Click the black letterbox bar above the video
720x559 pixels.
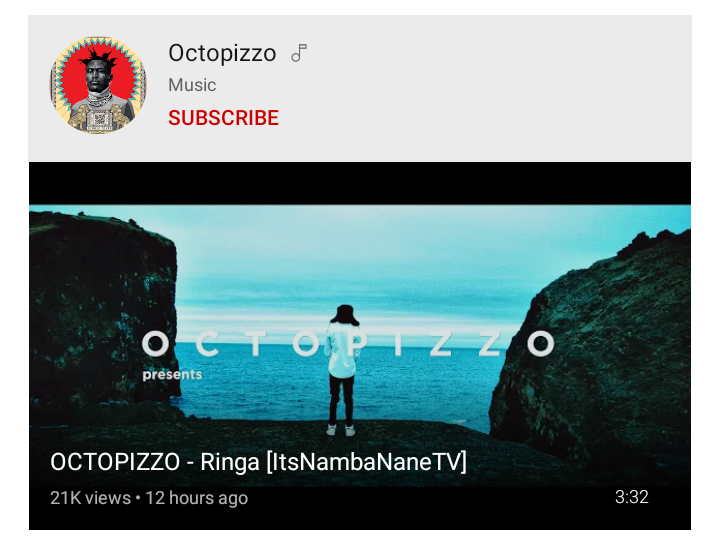[360, 183]
